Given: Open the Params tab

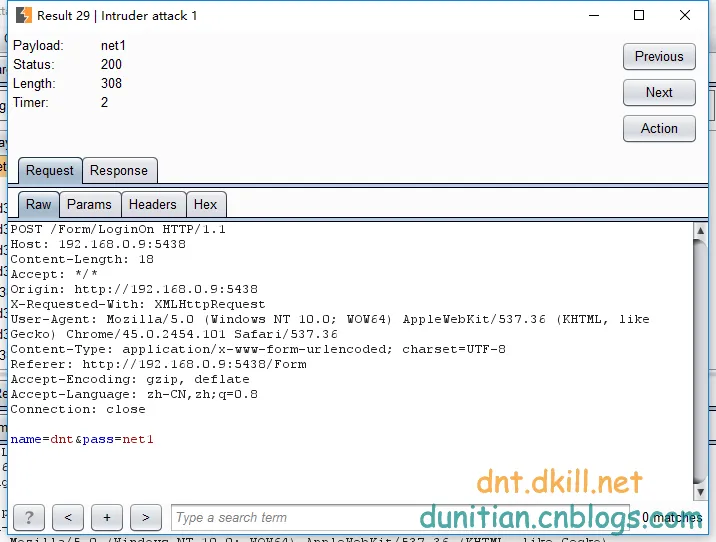Looking at the screenshot, I should coord(90,205).
